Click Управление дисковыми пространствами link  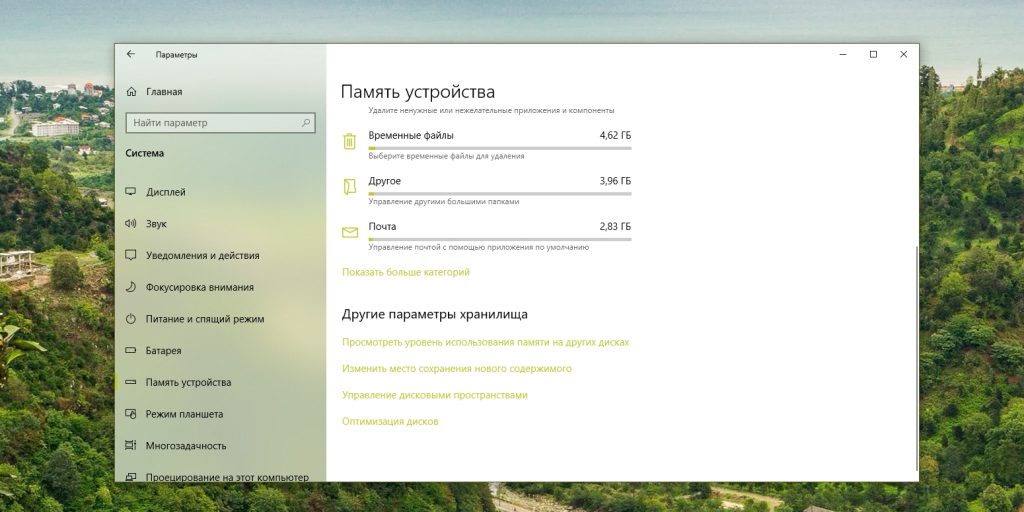pyautogui.click(x=434, y=395)
